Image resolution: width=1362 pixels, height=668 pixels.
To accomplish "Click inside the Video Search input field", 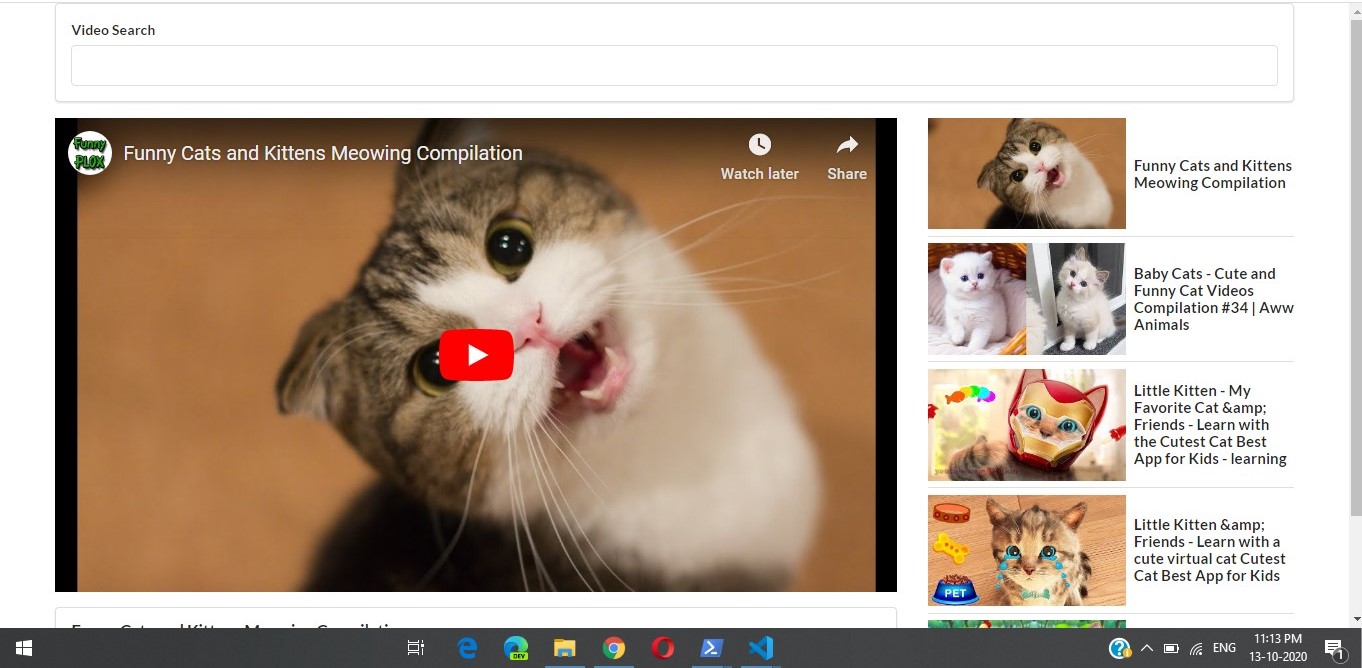I will click(x=674, y=65).
